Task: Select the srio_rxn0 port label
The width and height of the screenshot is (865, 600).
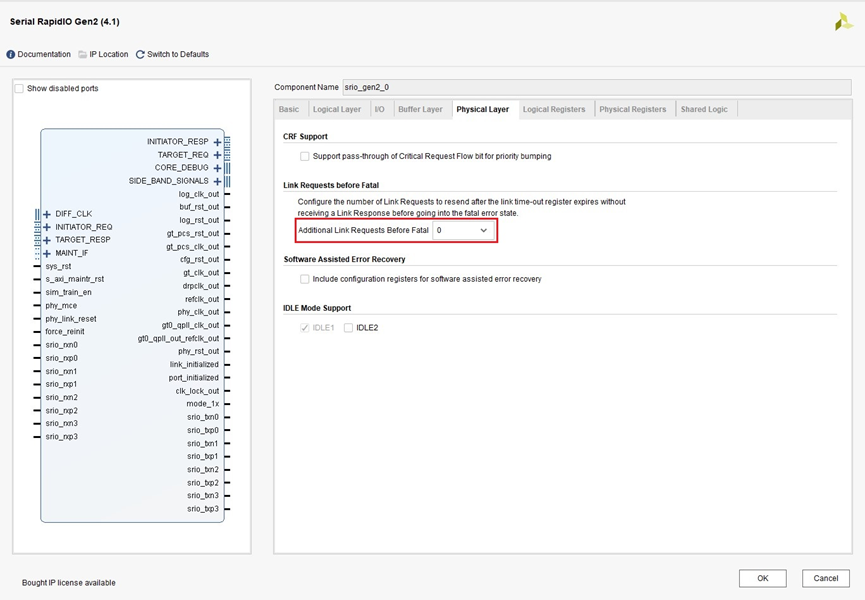Action: pos(61,345)
